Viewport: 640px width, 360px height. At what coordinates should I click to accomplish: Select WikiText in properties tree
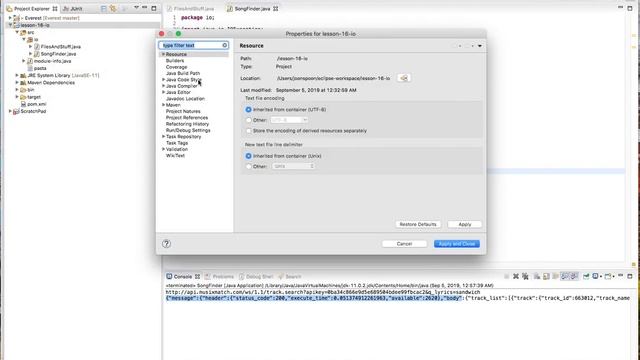point(175,156)
